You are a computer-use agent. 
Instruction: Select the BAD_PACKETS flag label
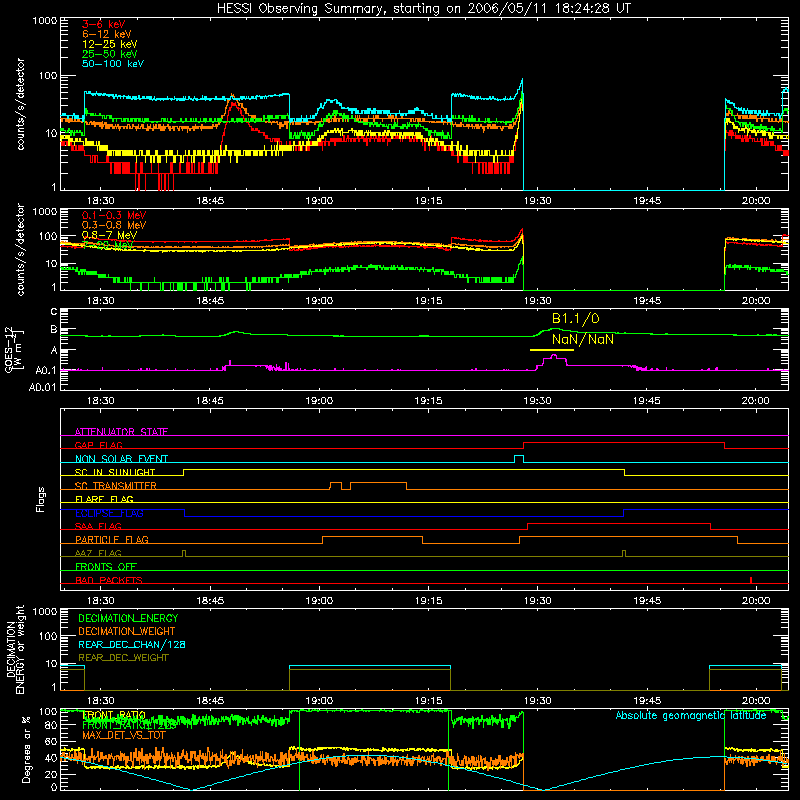[109, 580]
